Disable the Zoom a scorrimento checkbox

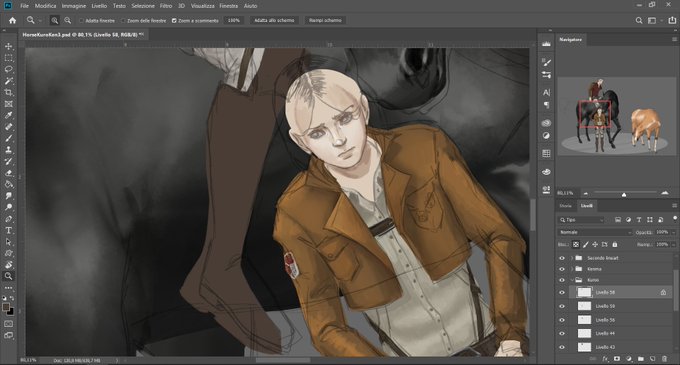pos(174,20)
